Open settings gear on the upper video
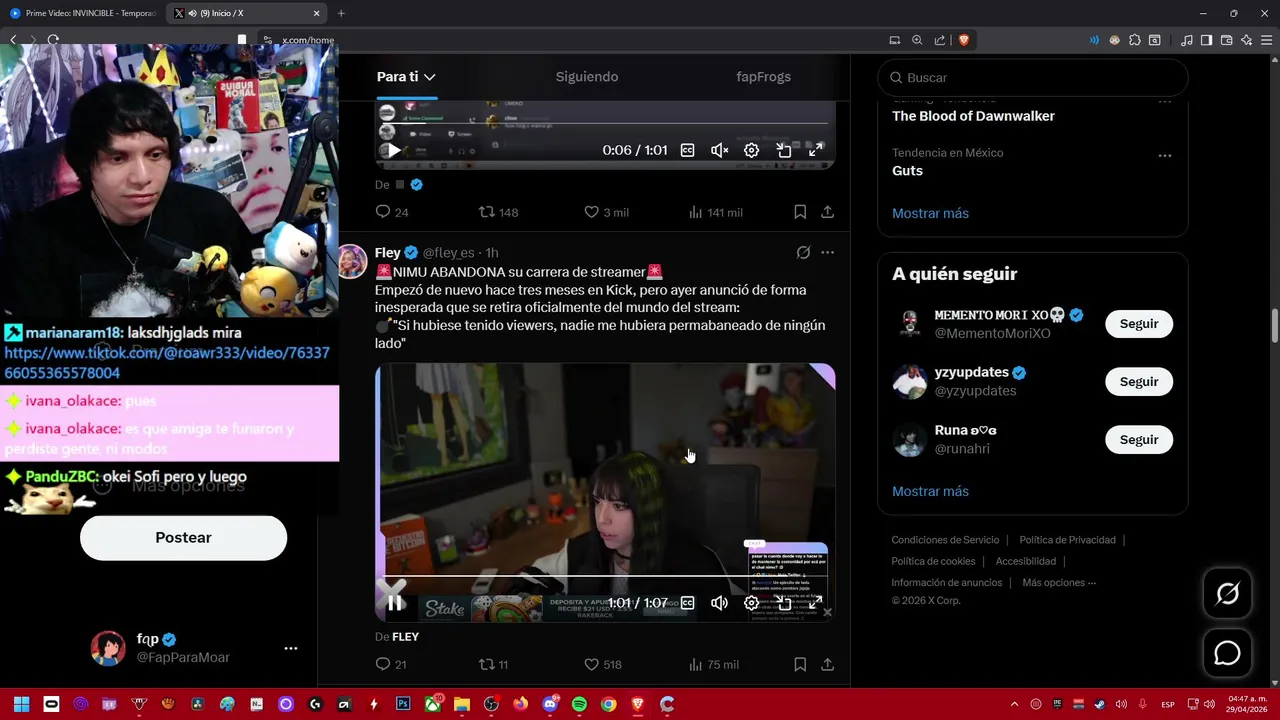Screen dimensions: 1280x720 pyautogui.click(x=751, y=150)
